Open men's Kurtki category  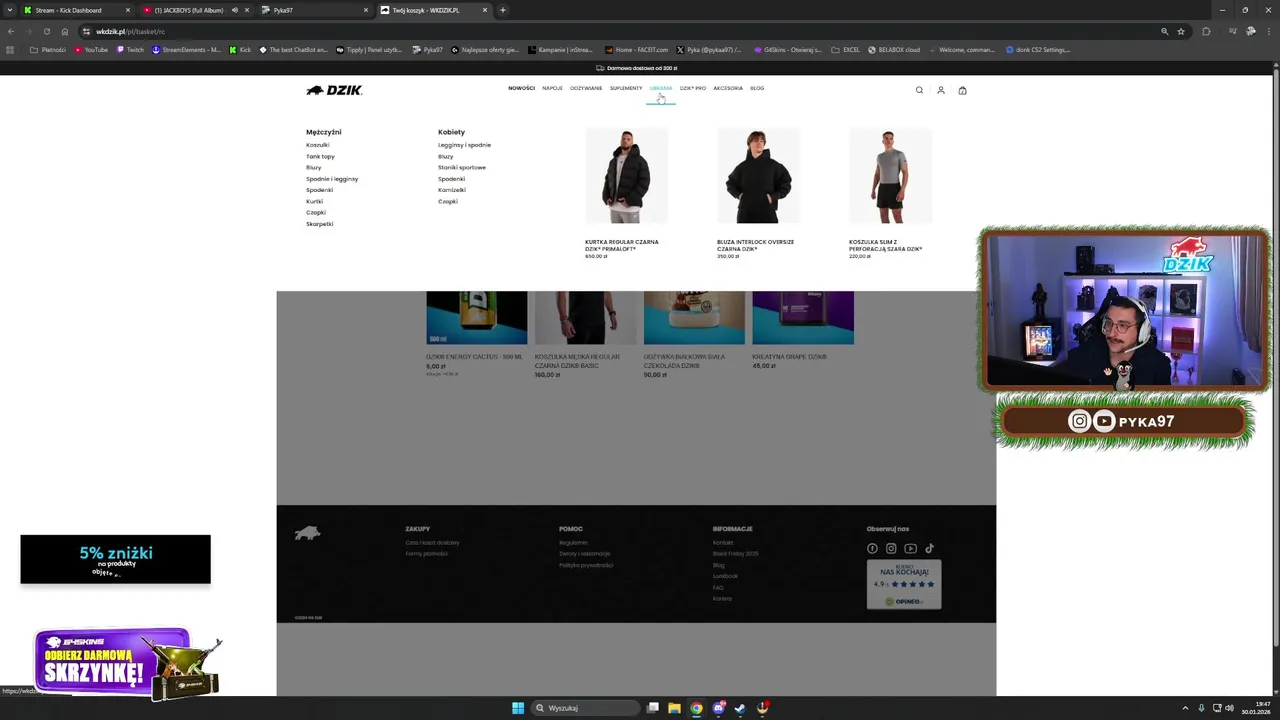[314, 201]
